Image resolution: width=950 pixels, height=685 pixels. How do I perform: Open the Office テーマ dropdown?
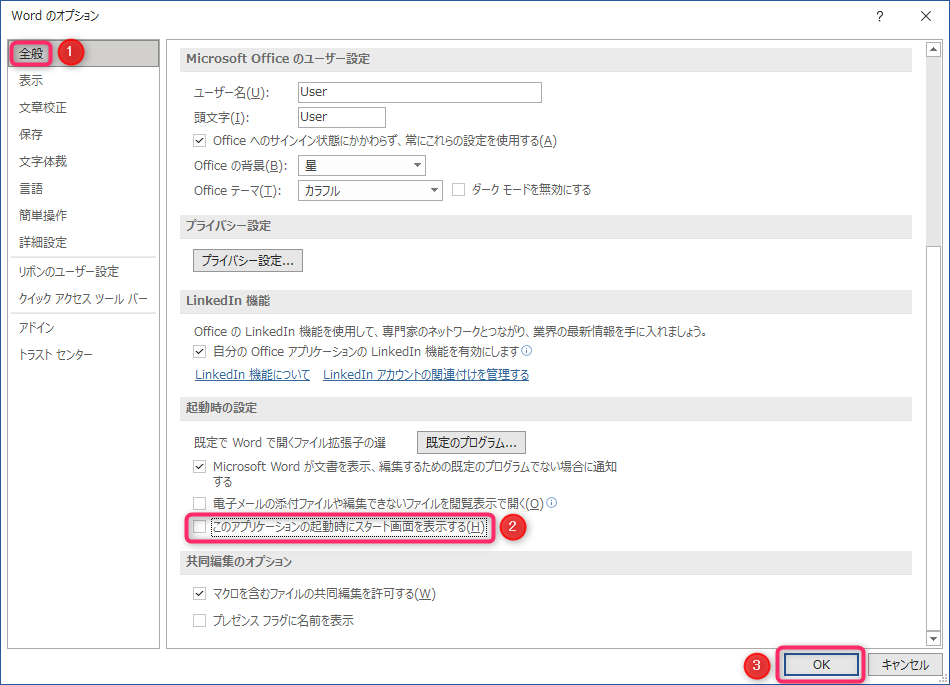tap(370, 191)
